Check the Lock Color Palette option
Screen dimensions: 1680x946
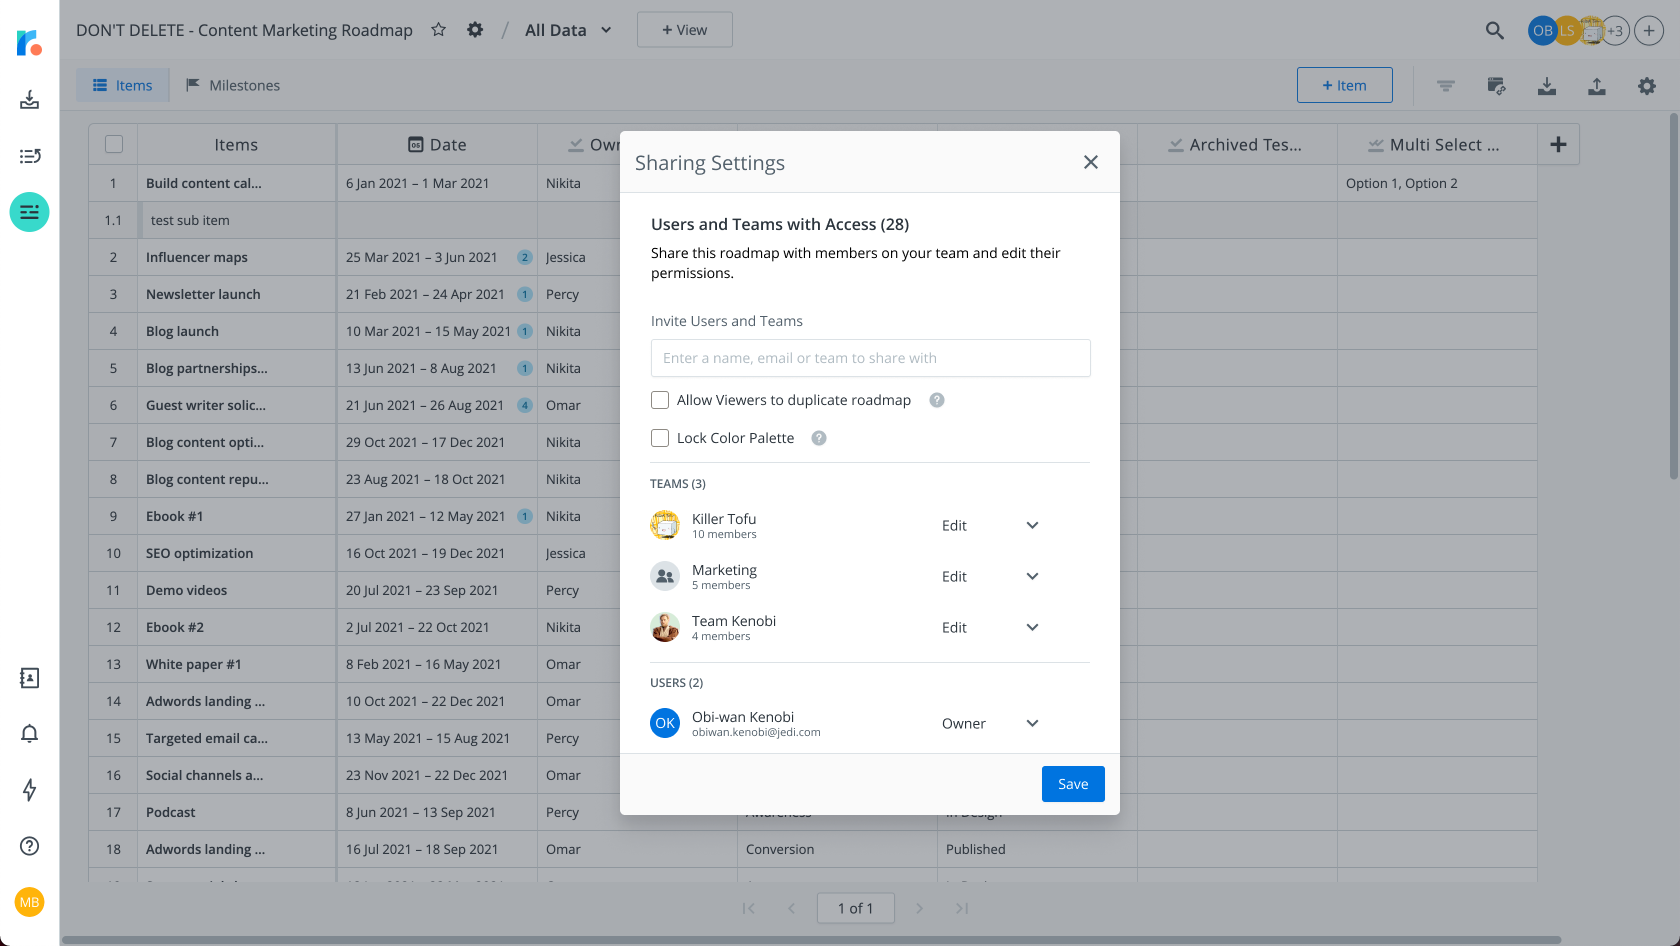[660, 437]
